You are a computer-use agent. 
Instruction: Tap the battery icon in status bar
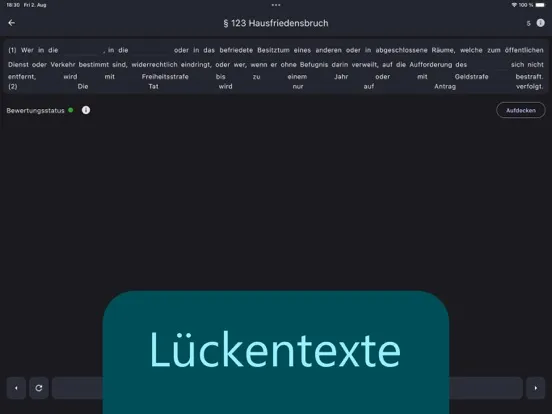(540, 5)
